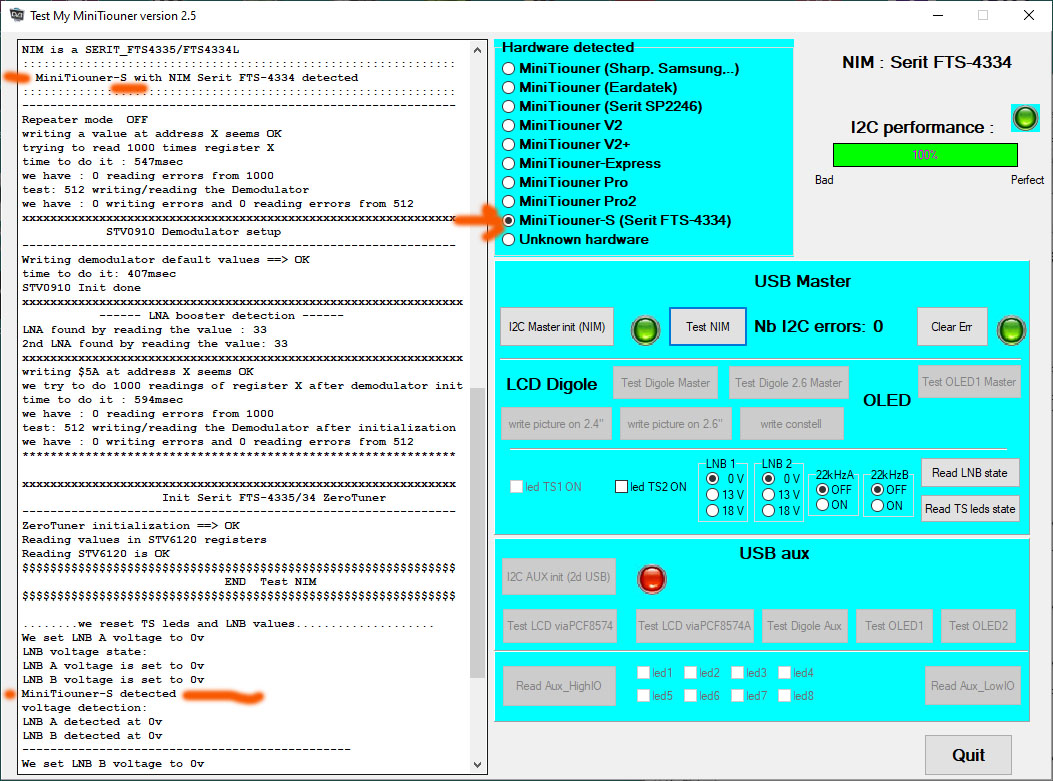Click Test Digole Master button
The image size is (1053, 781).
(x=665, y=383)
